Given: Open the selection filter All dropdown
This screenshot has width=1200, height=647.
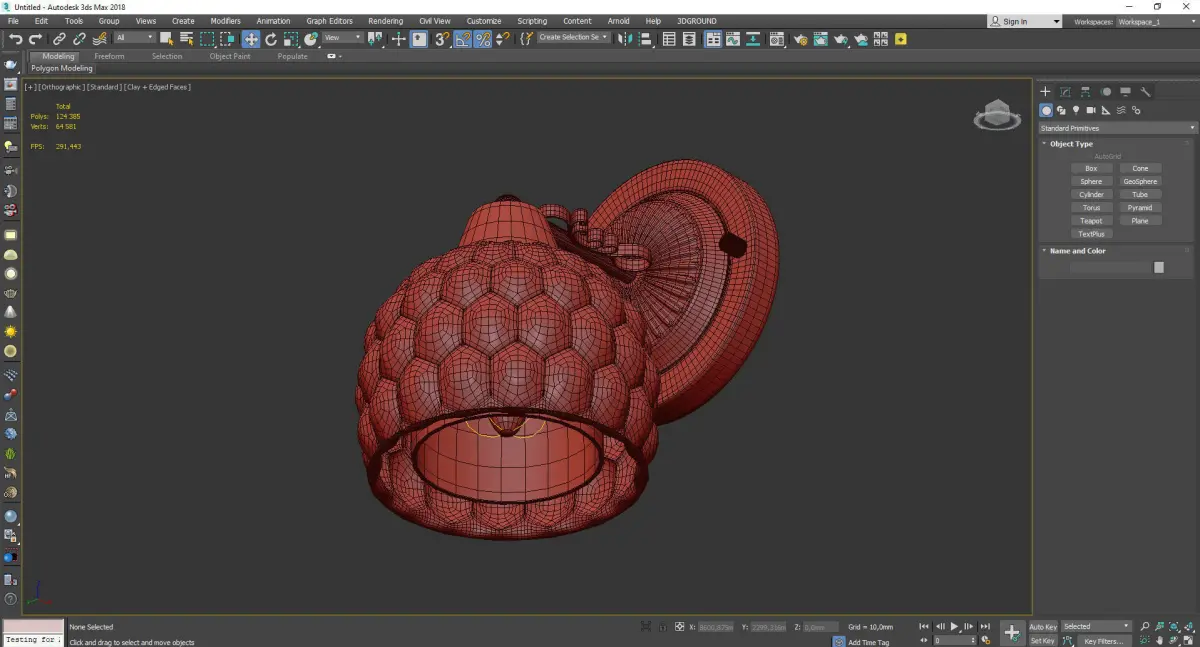Looking at the screenshot, I should [x=134, y=38].
